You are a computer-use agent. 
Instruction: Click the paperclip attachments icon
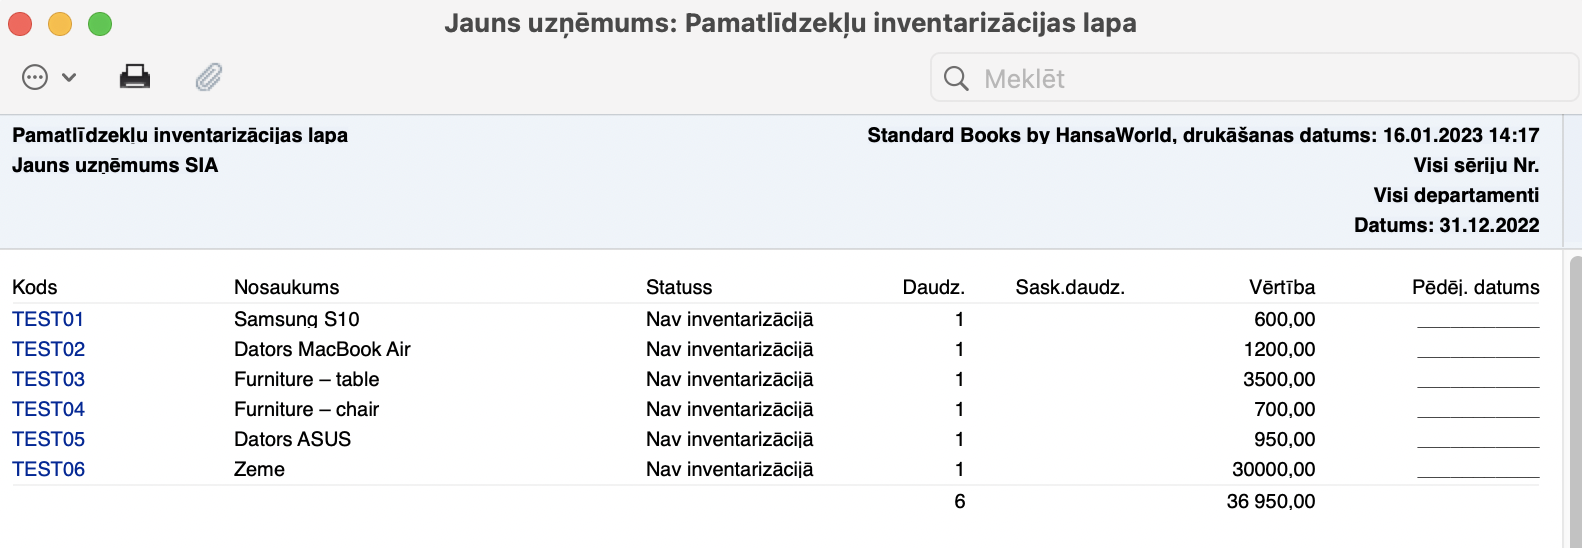[208, 77]
